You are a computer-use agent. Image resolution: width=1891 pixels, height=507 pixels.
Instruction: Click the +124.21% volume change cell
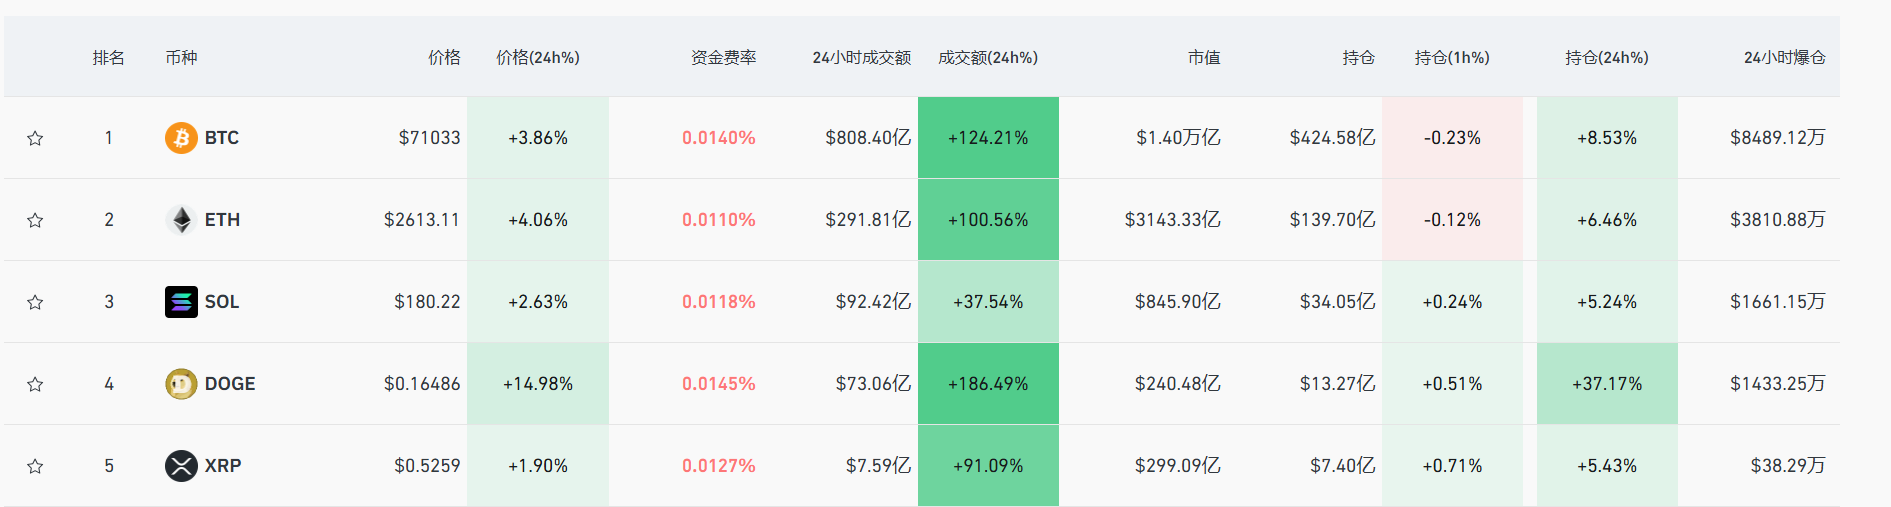pos(988,138)
